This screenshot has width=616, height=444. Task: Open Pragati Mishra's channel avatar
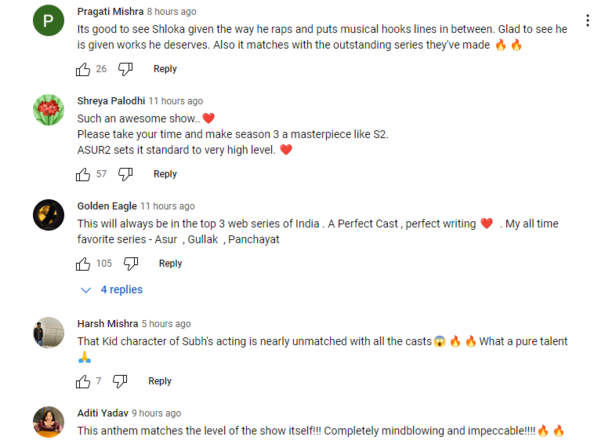[x=49, y=21]
